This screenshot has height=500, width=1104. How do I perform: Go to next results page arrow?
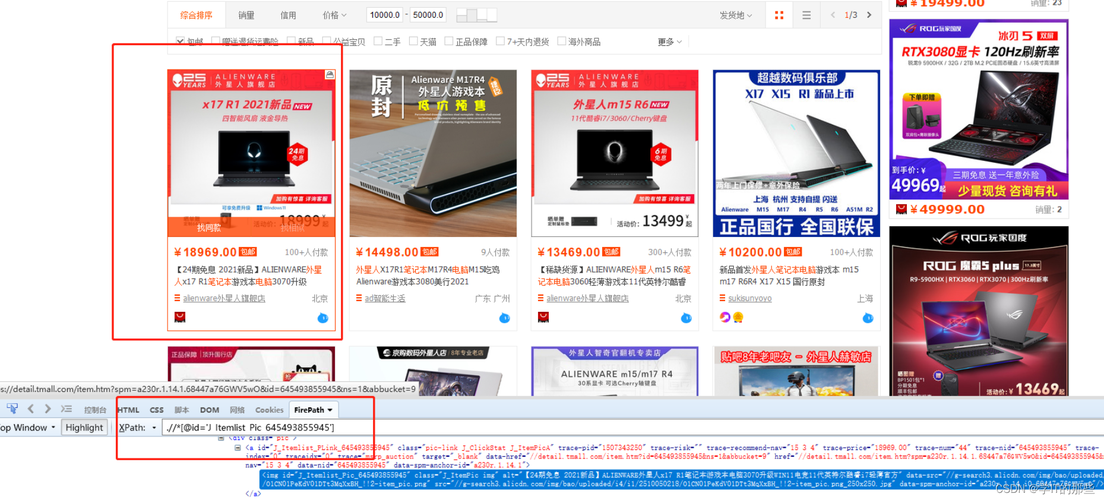[x=869, y=15]
